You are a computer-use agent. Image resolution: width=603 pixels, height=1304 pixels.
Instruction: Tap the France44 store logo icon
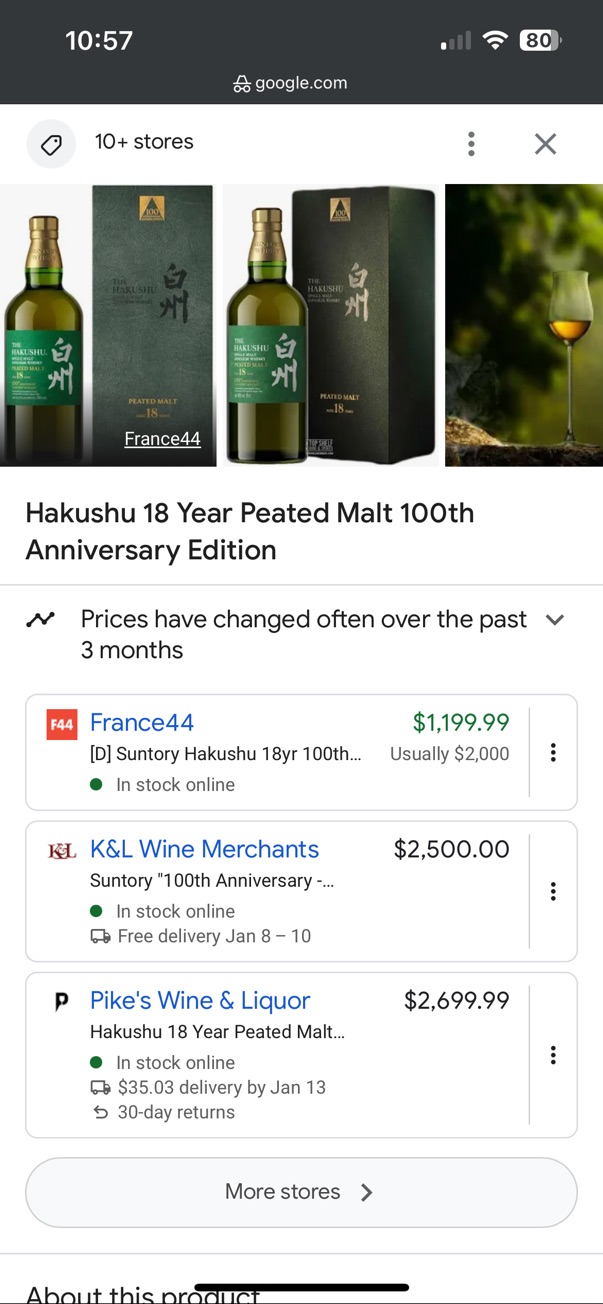[62, 724]
